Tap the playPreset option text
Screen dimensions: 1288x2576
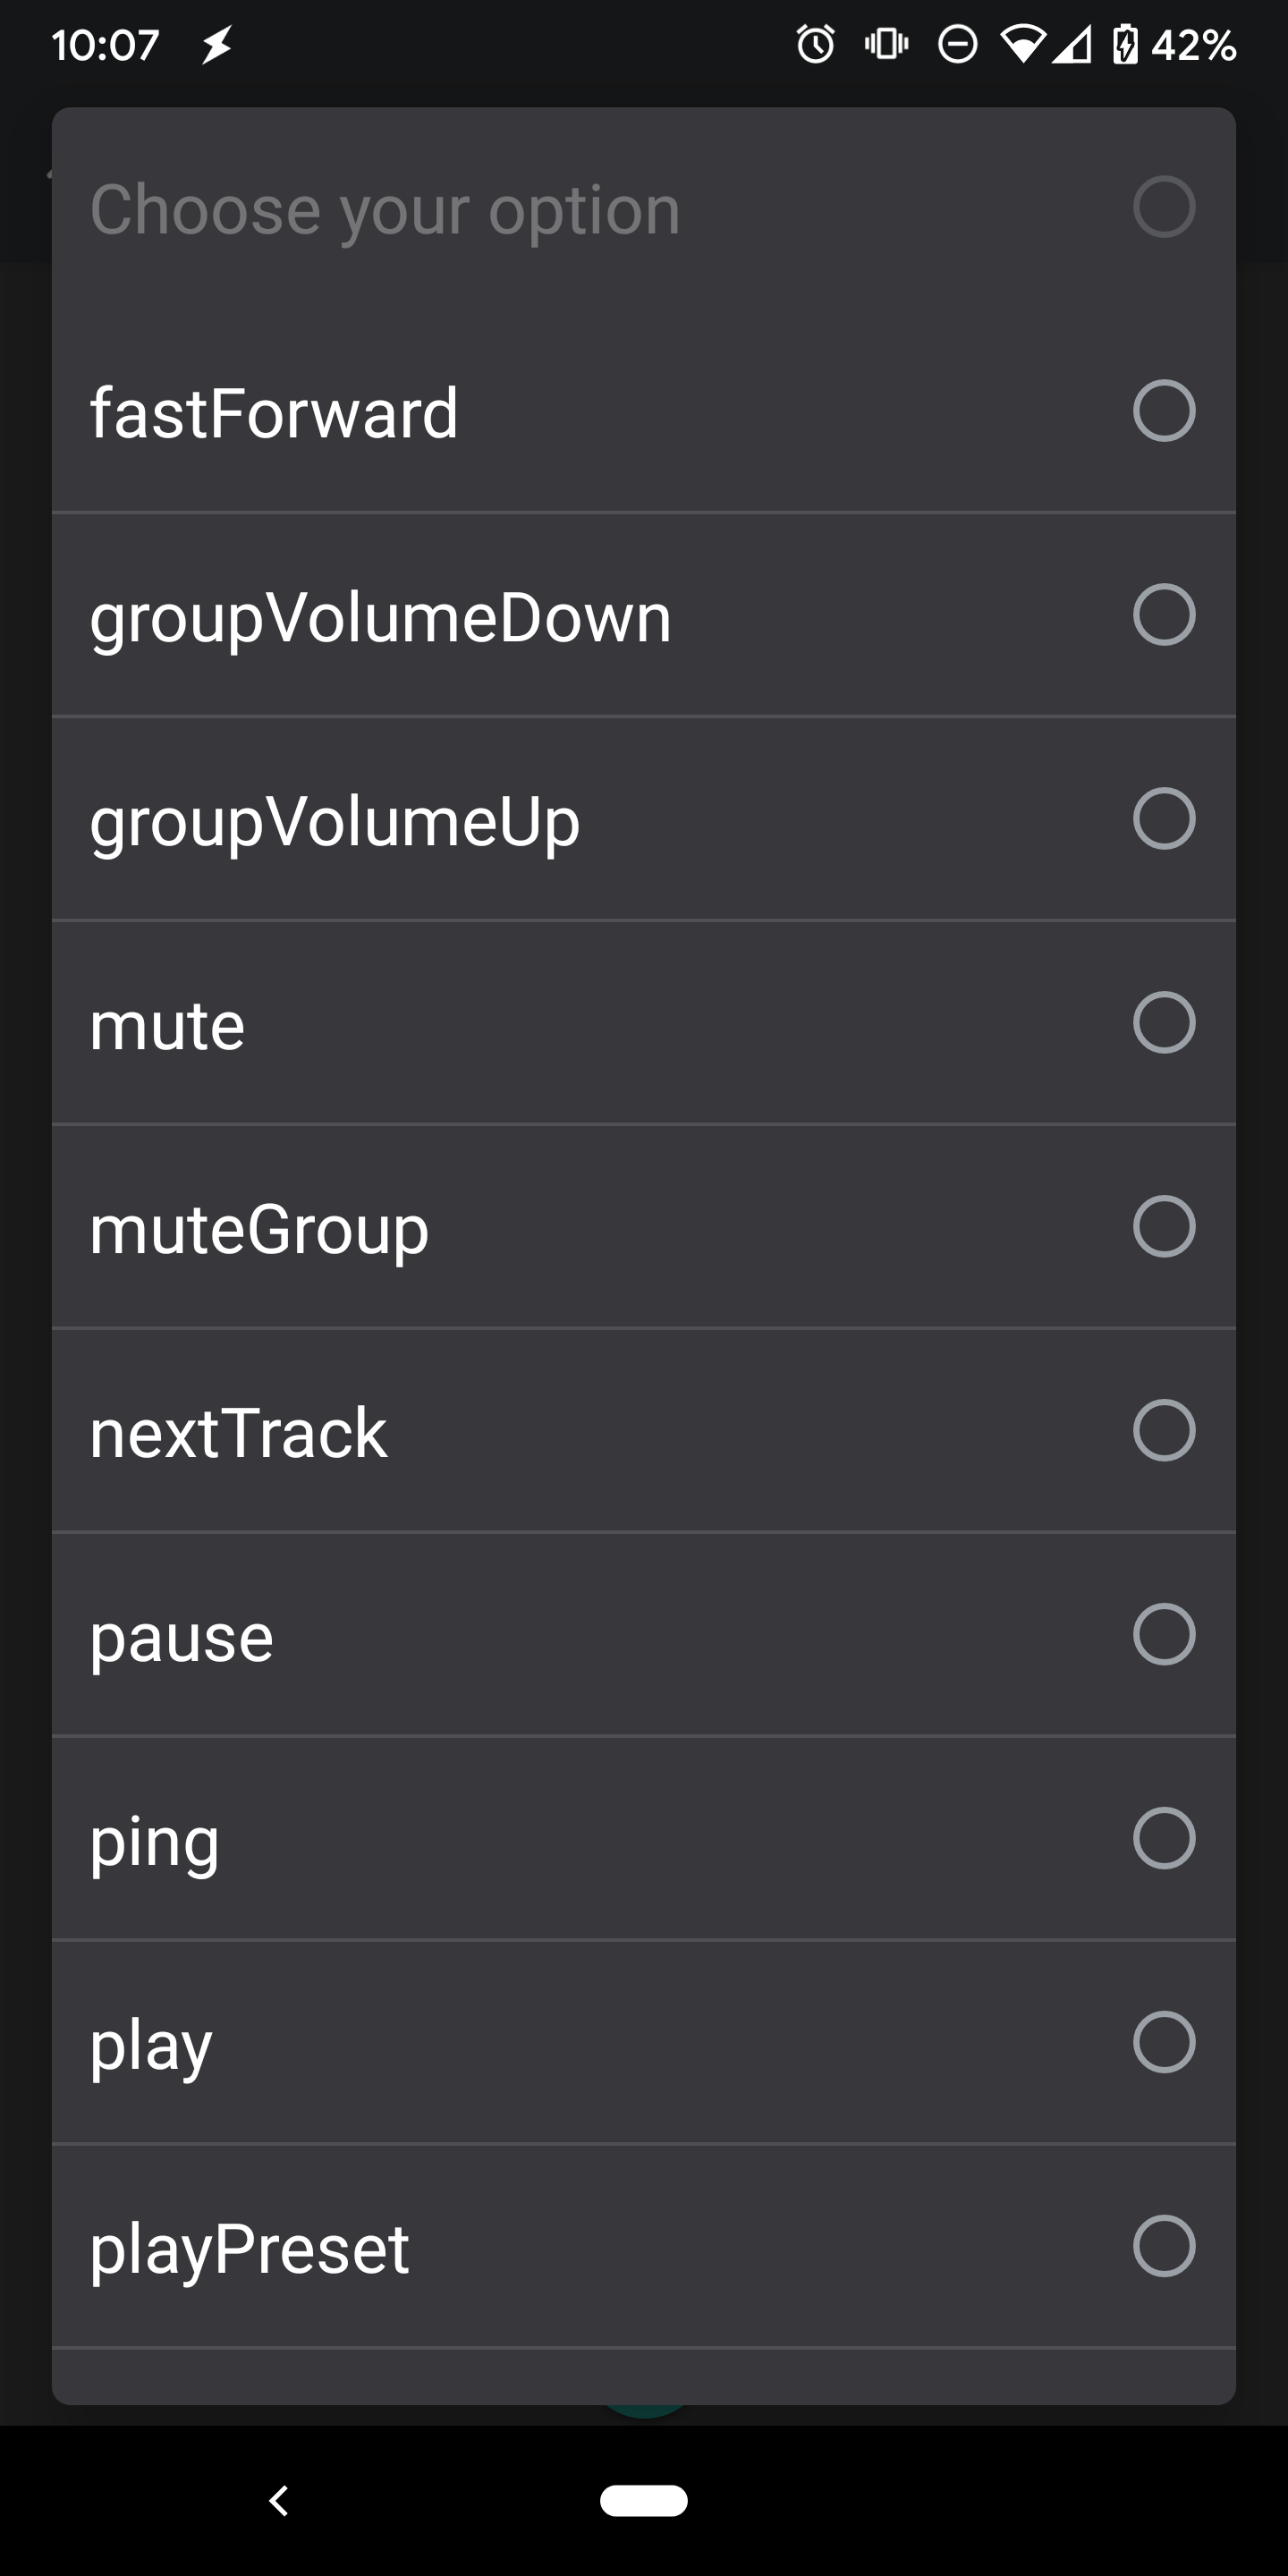pyautogui.click(x=250, y=2250)
